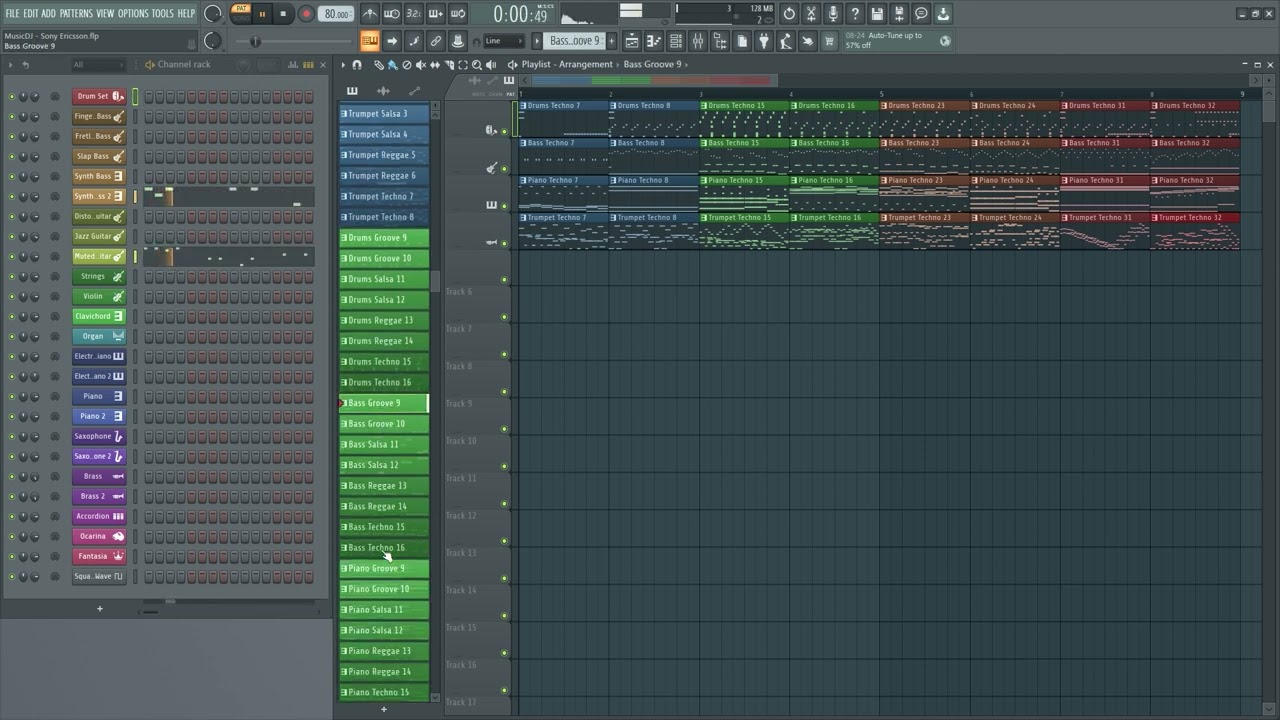
Task: Open the pattern selector Bass Groove 9
Action: click(575, 41)
